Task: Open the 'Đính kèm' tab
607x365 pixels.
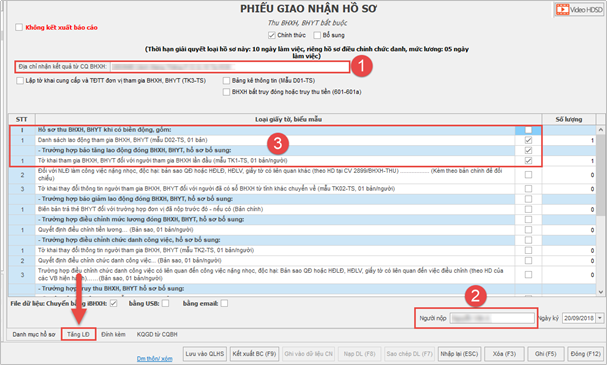Action: tap(113, 334)
